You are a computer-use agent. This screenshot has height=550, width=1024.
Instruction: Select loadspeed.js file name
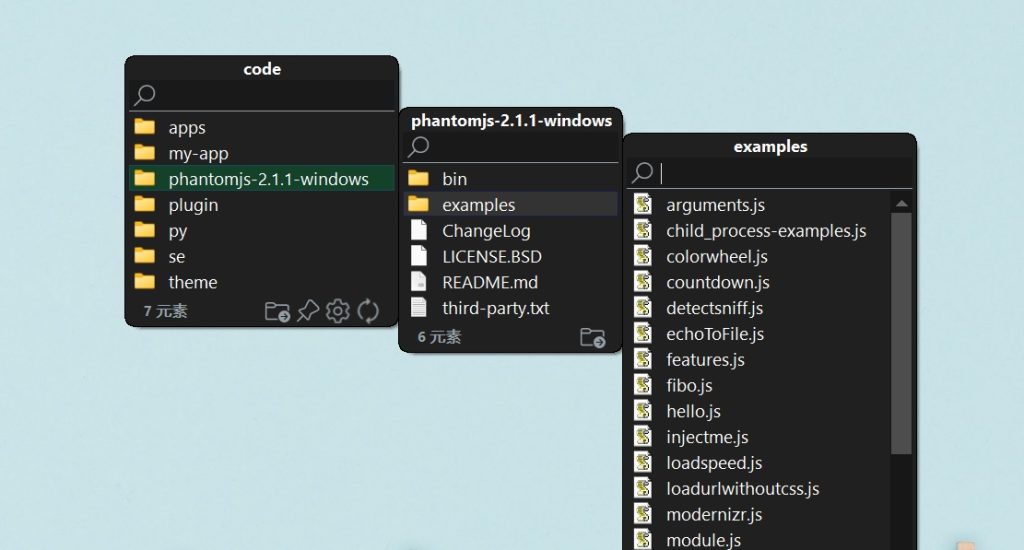tap(714, 462)
